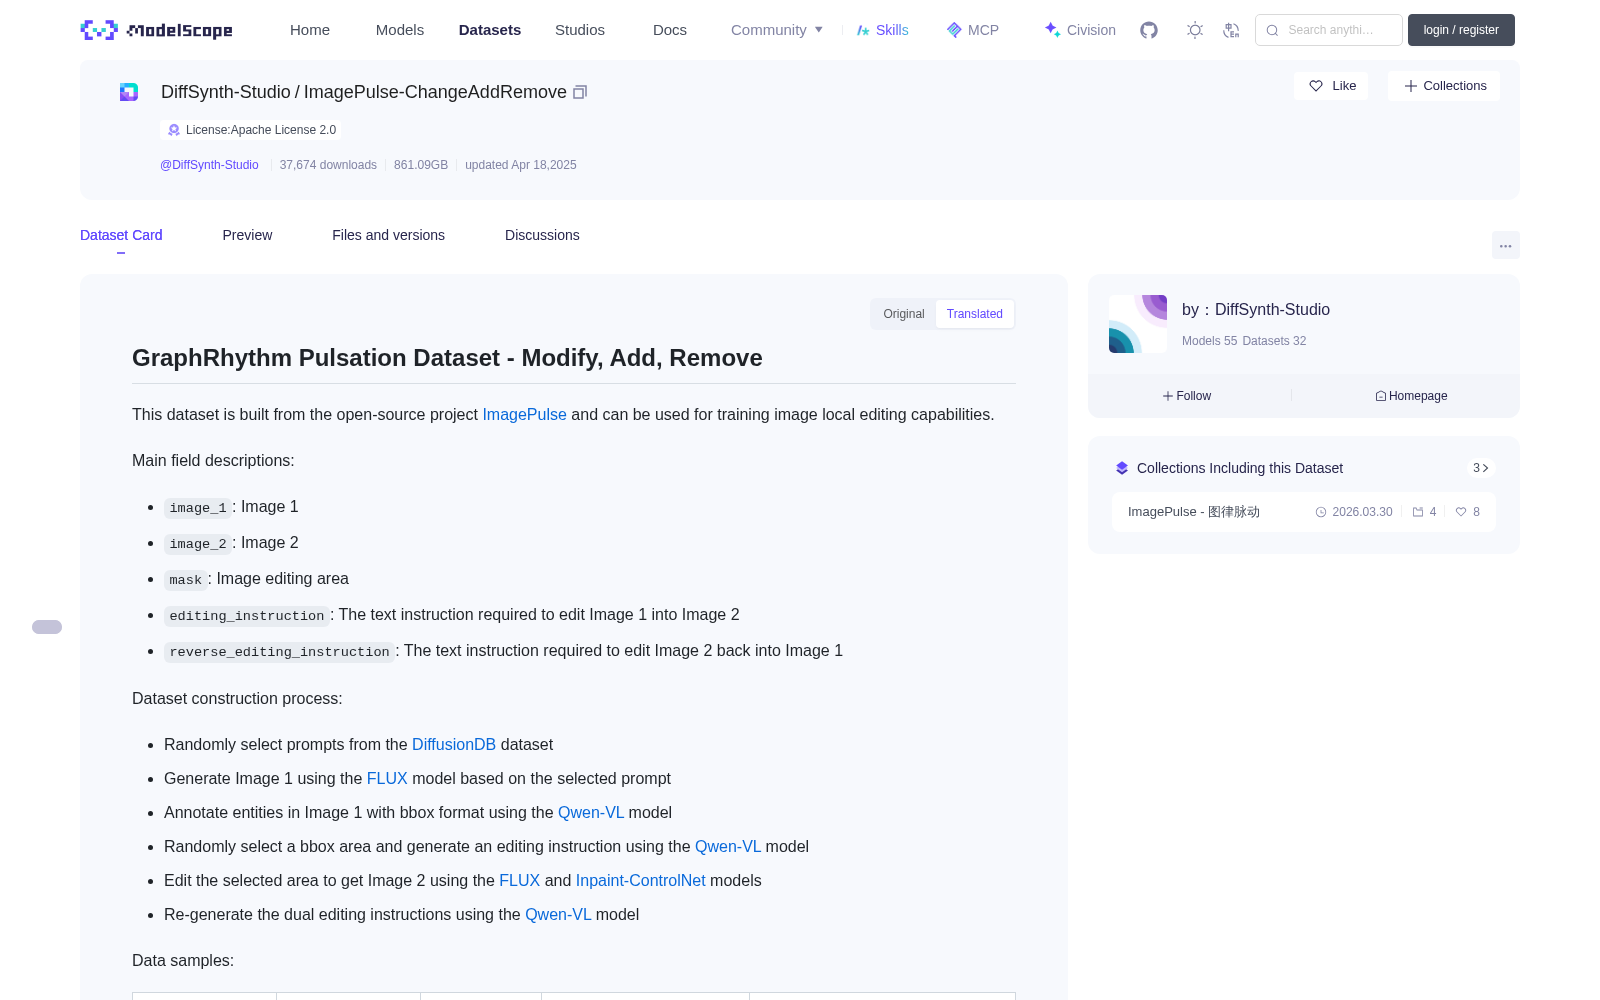1600x1000 pixels.
Task: Click the 'updated Apr 18,2025' text
Action: coord(521,165)
